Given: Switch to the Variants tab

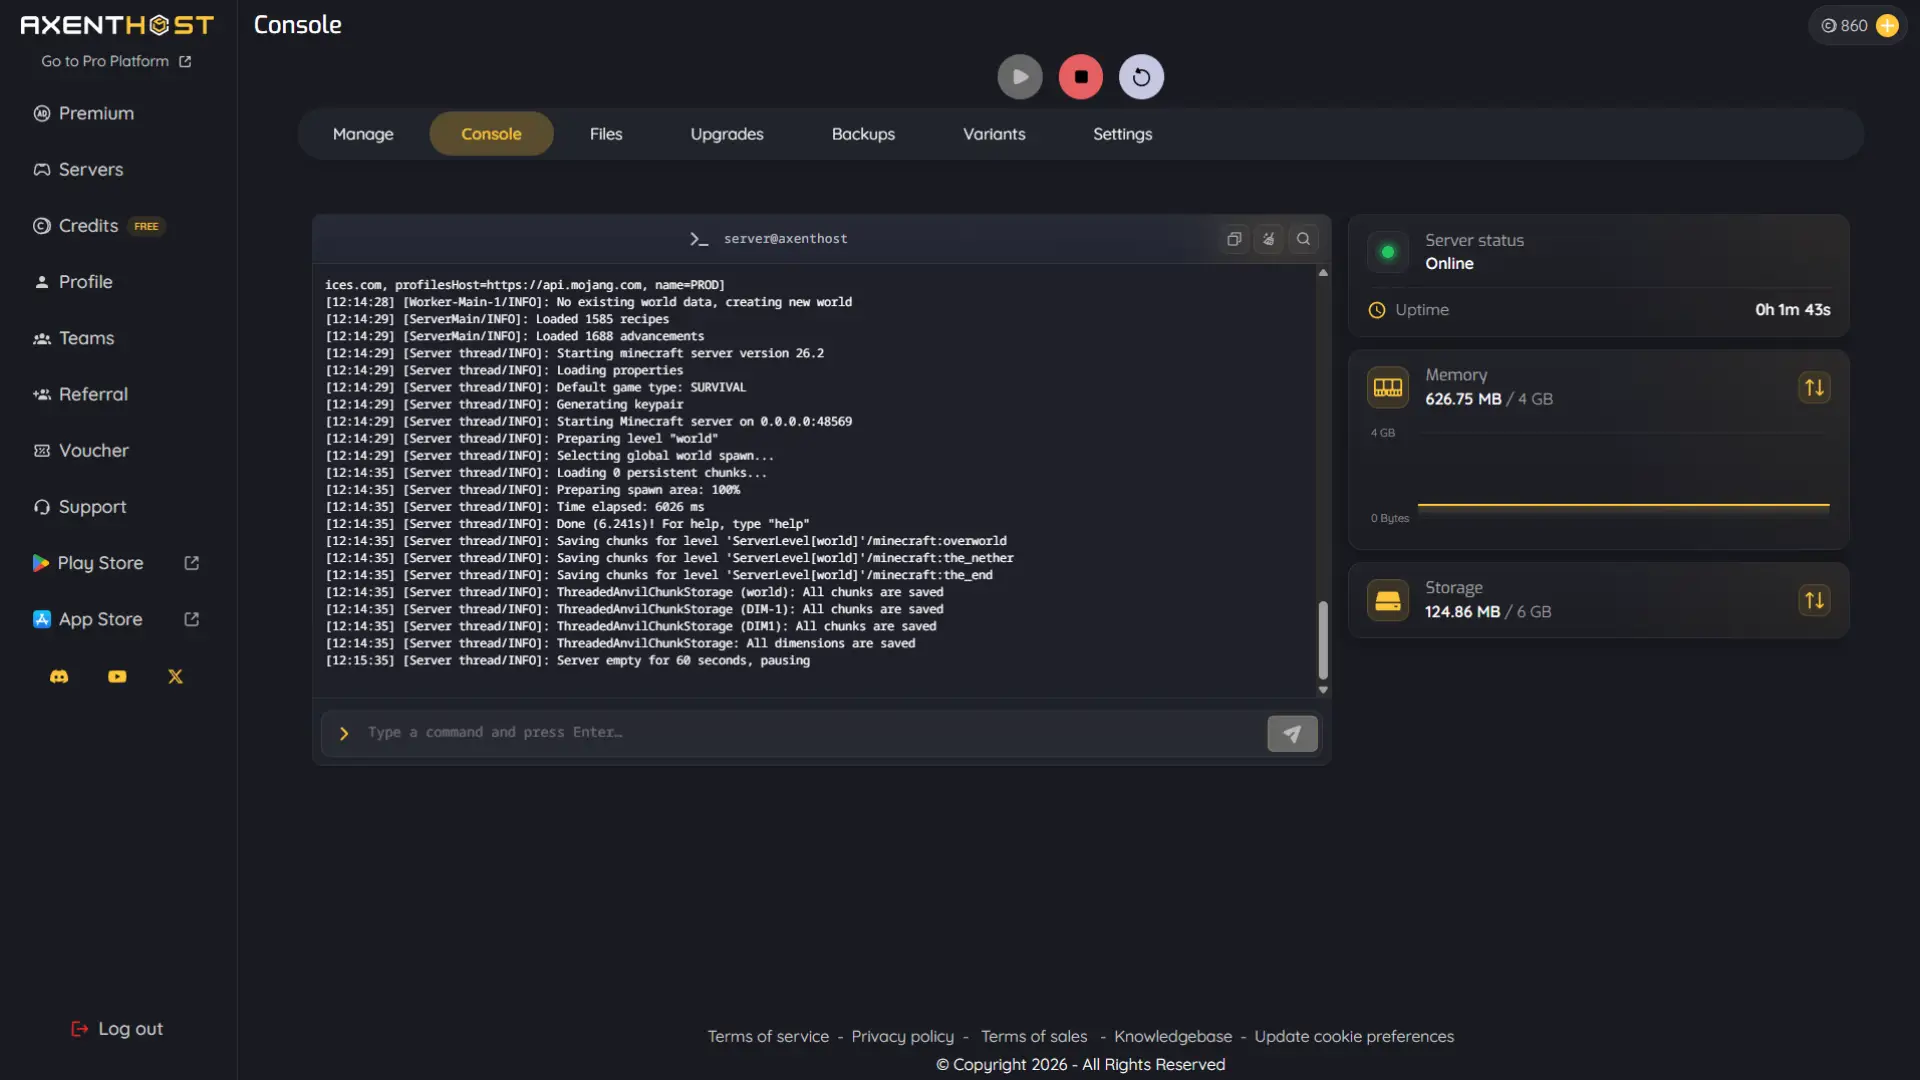Looking at the screenshot, I should click(994, 134).
